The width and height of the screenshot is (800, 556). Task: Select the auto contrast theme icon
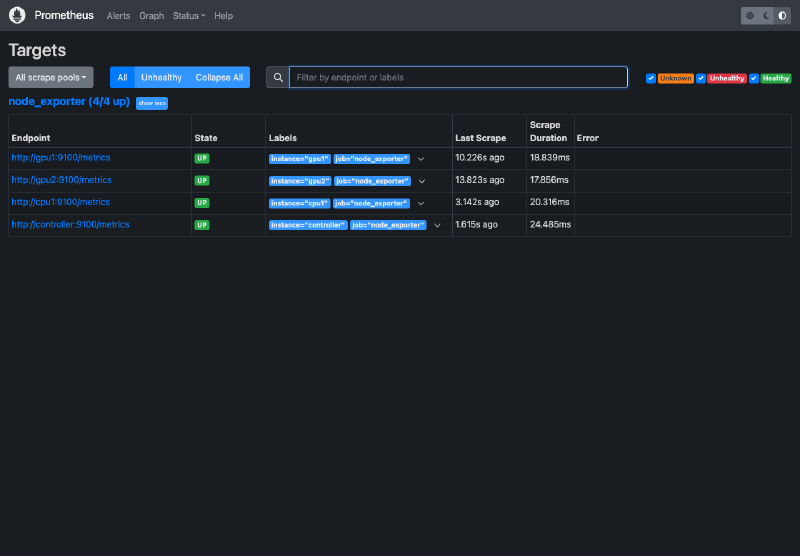(782, 16)
